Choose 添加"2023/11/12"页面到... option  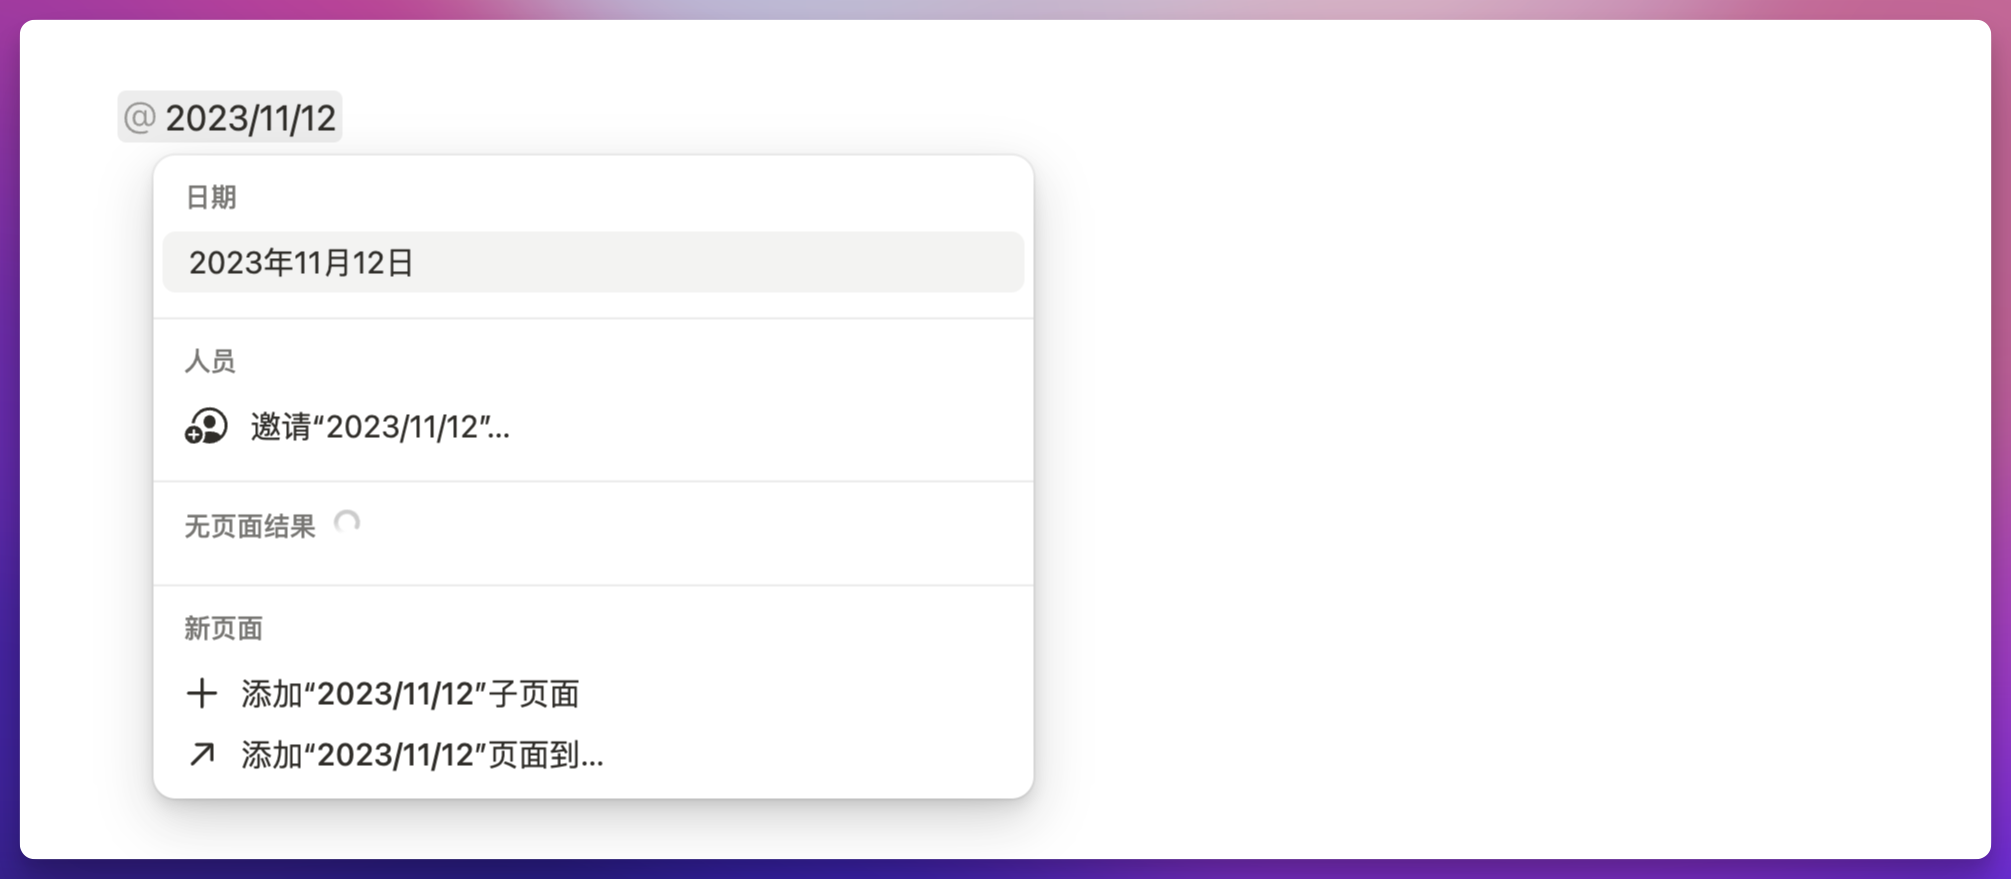(x=422, y=754)
